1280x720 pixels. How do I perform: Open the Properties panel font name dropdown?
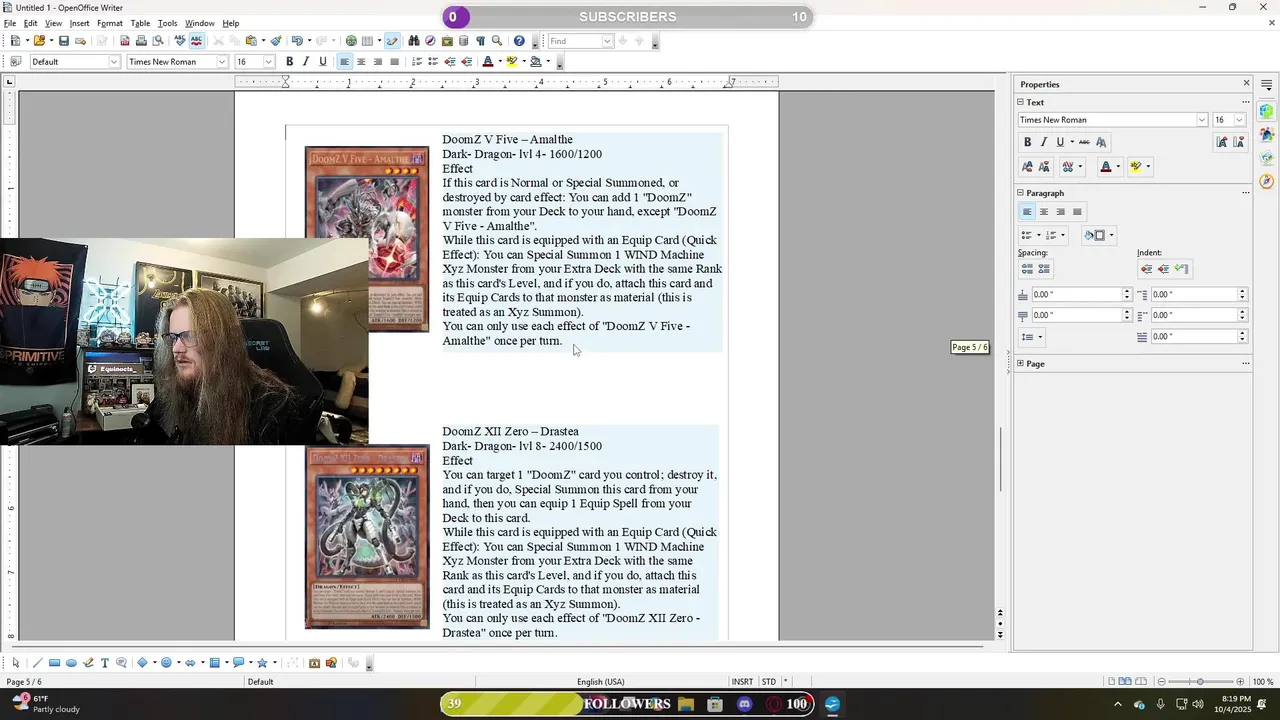click(x=1202, y=120)
